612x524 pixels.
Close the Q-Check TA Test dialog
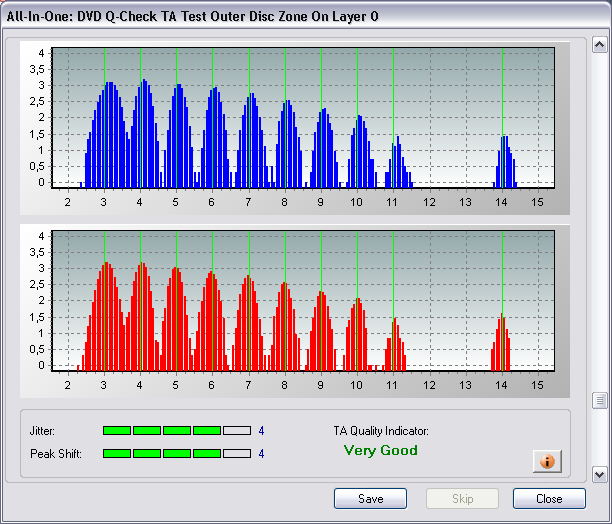pyautogui.click(x=549, y=499)
